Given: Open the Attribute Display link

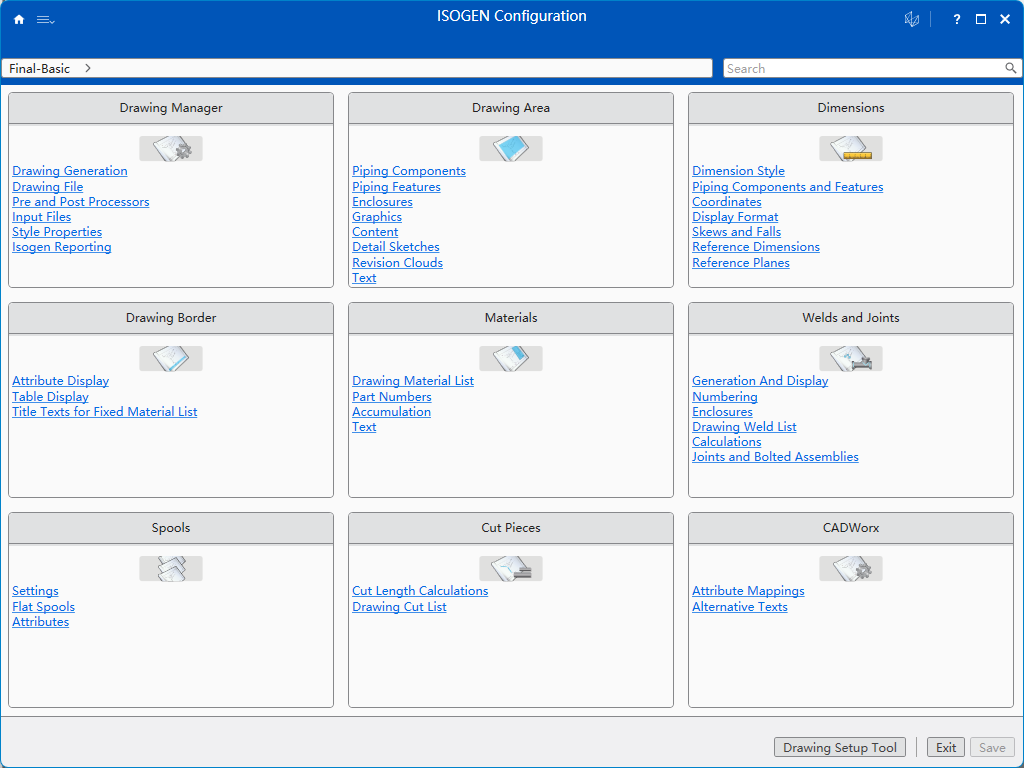Looking at the screenshot, I should click(x=61, y=381).
